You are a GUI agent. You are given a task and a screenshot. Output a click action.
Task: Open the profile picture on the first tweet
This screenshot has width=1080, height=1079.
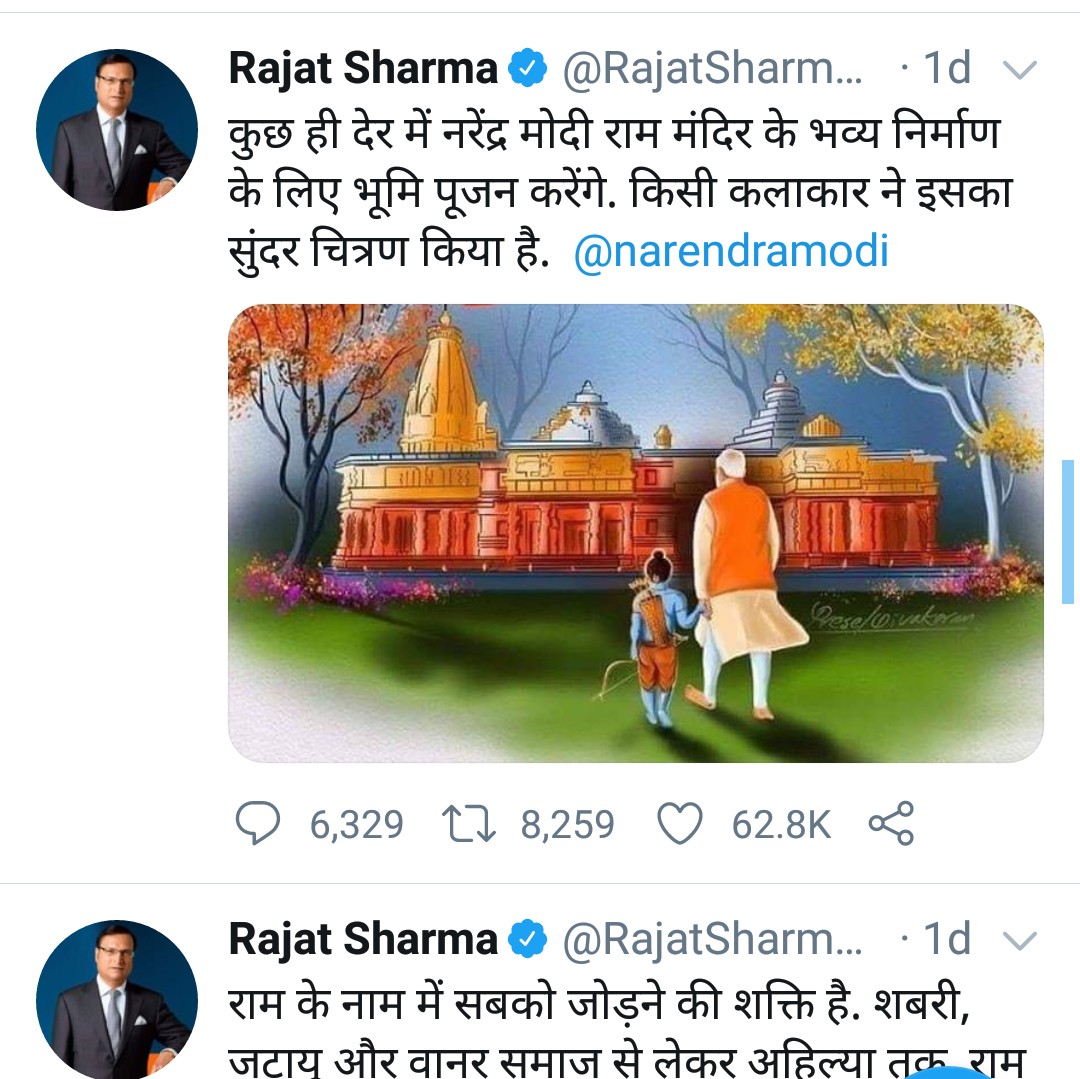tap(117, 130)
